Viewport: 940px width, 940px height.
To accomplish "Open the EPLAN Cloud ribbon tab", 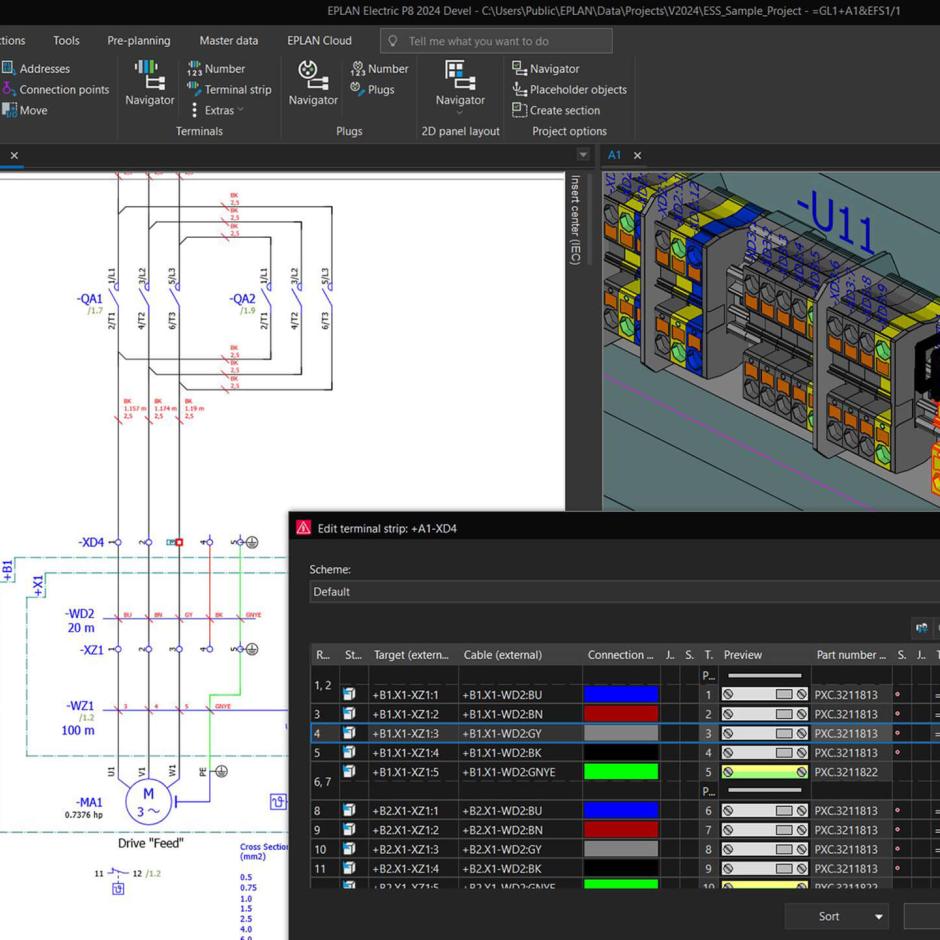I will 319,40.
